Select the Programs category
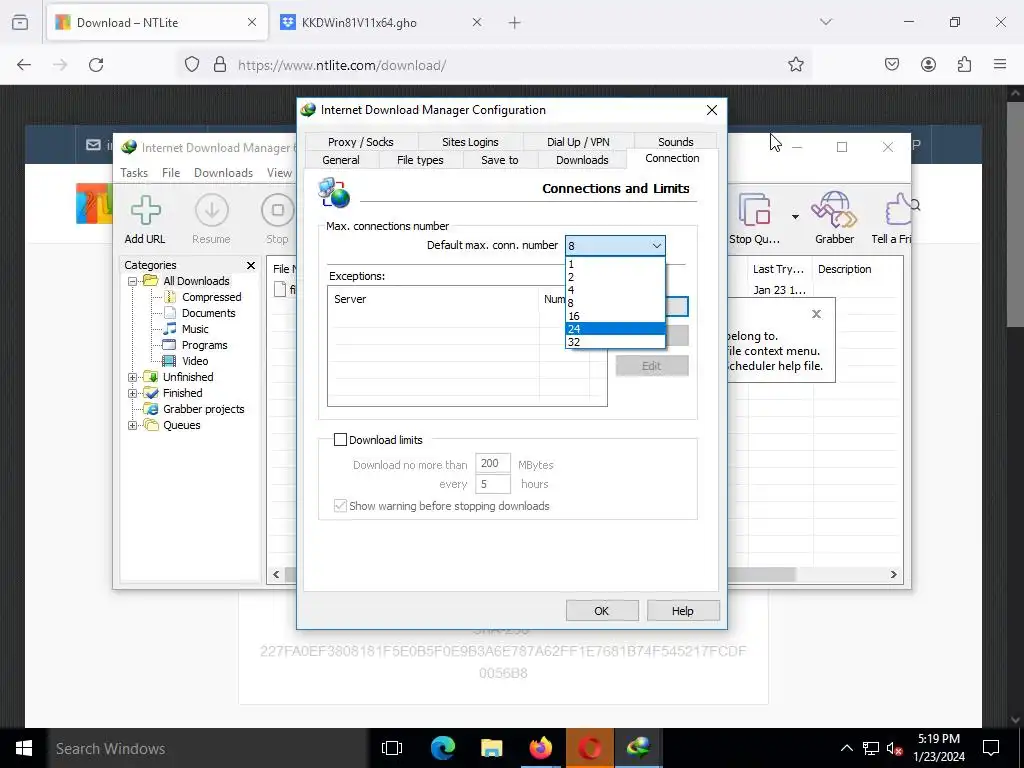 coord(204,345)
